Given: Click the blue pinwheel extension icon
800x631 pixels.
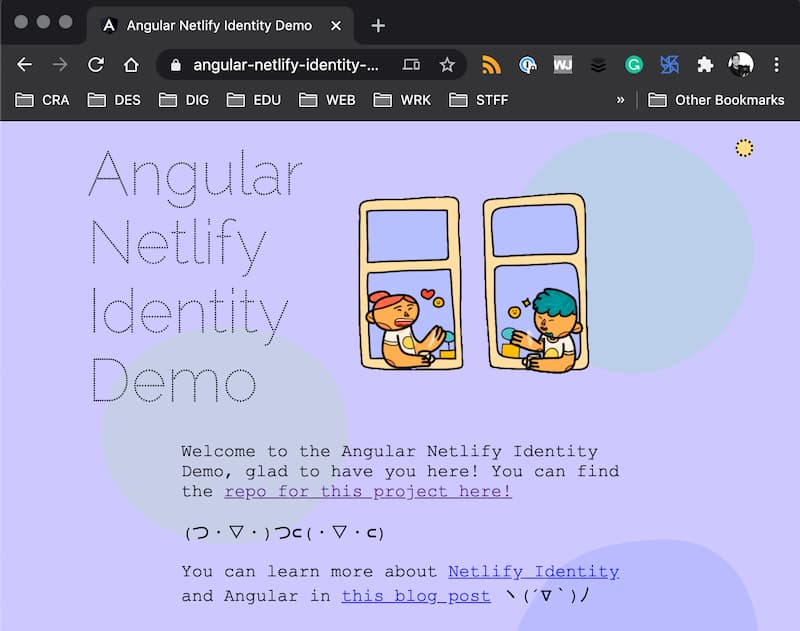Looking at the screenshot, I should point(669,65).
